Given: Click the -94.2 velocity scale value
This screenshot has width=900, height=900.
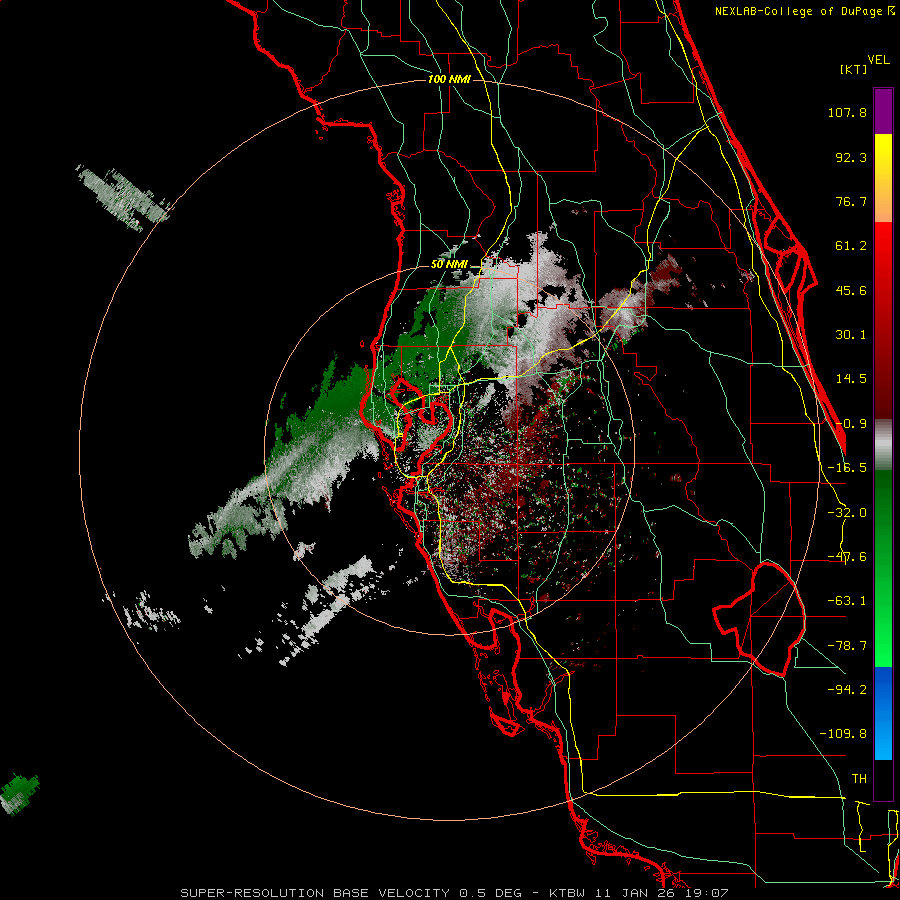Looking at the screenshot, I should [847, 690].
